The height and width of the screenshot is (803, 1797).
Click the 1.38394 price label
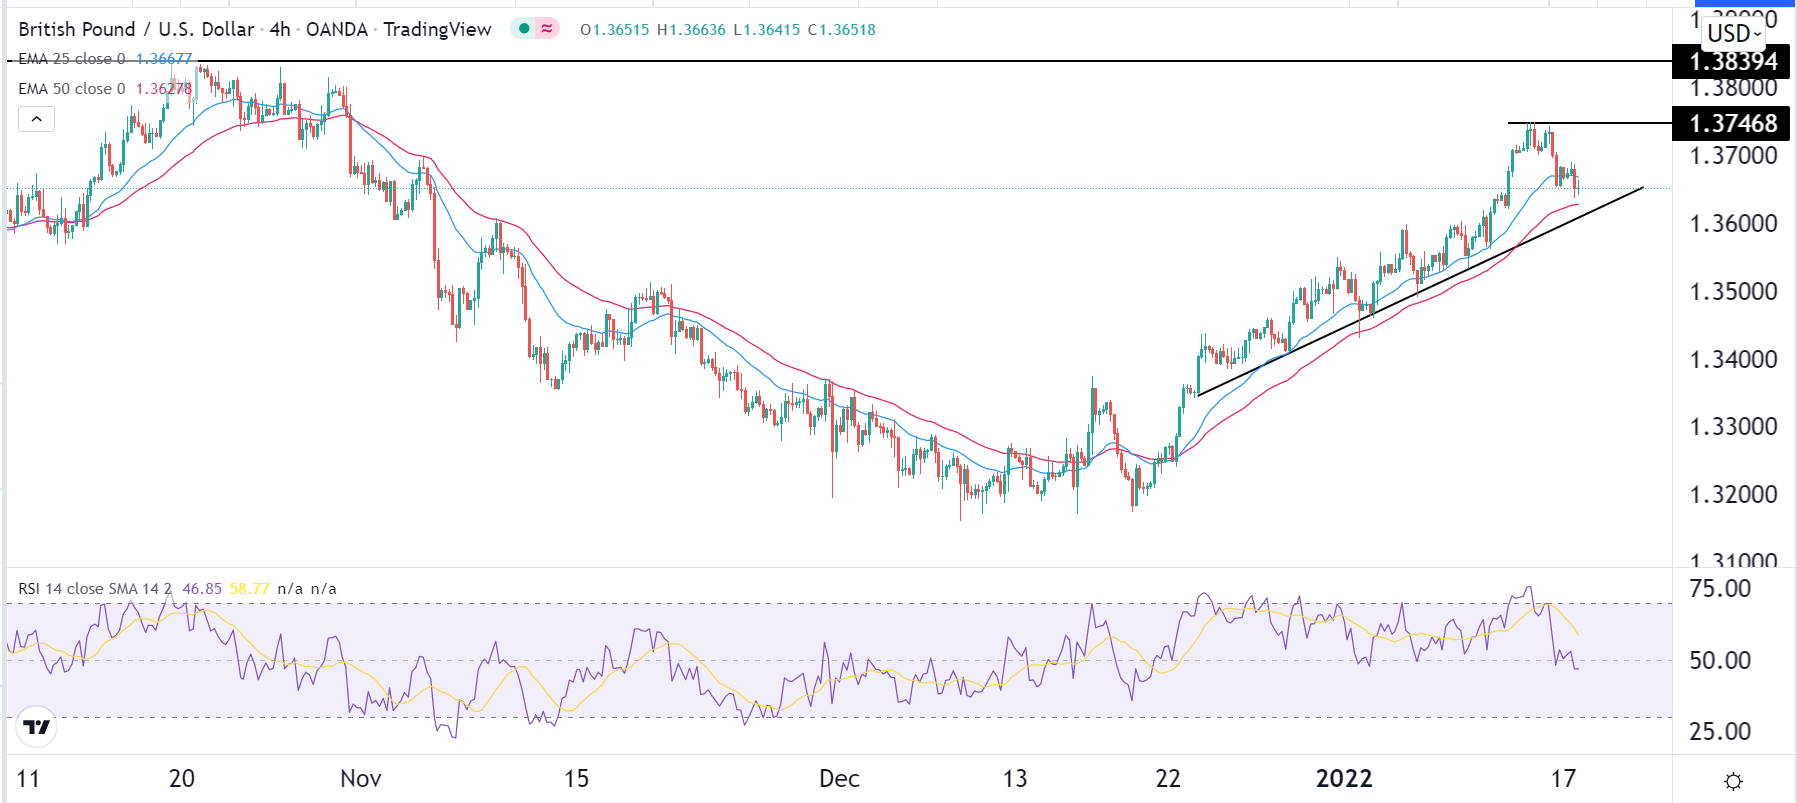click(1733, 62)
